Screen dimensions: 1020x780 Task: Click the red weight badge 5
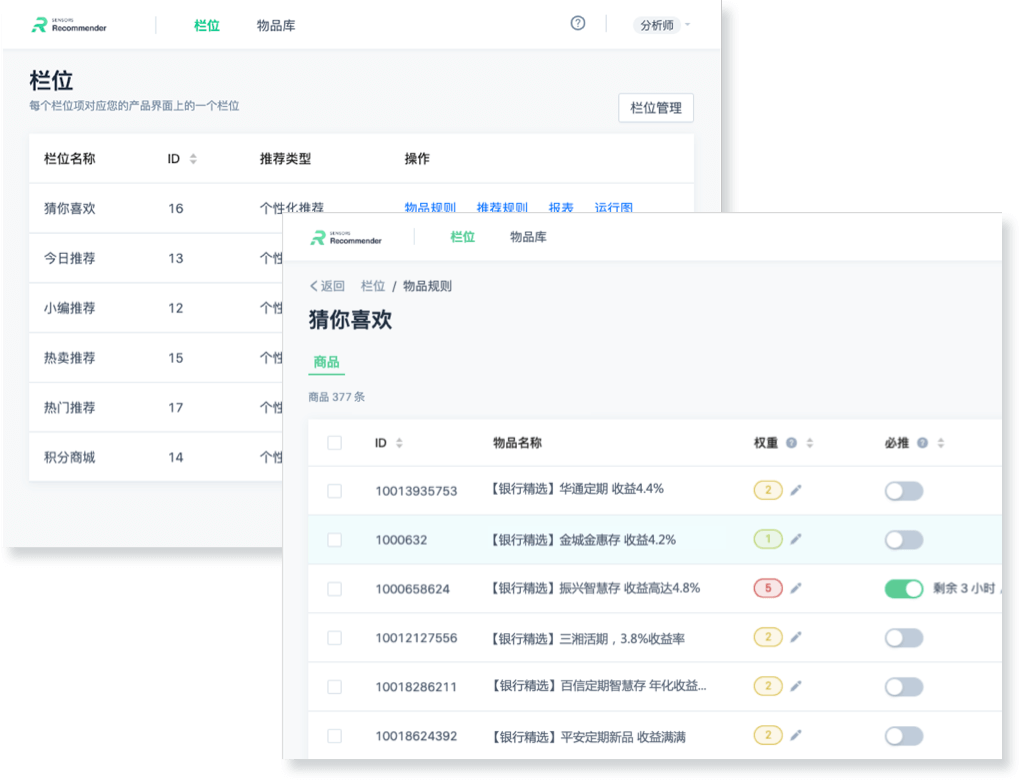767,588
